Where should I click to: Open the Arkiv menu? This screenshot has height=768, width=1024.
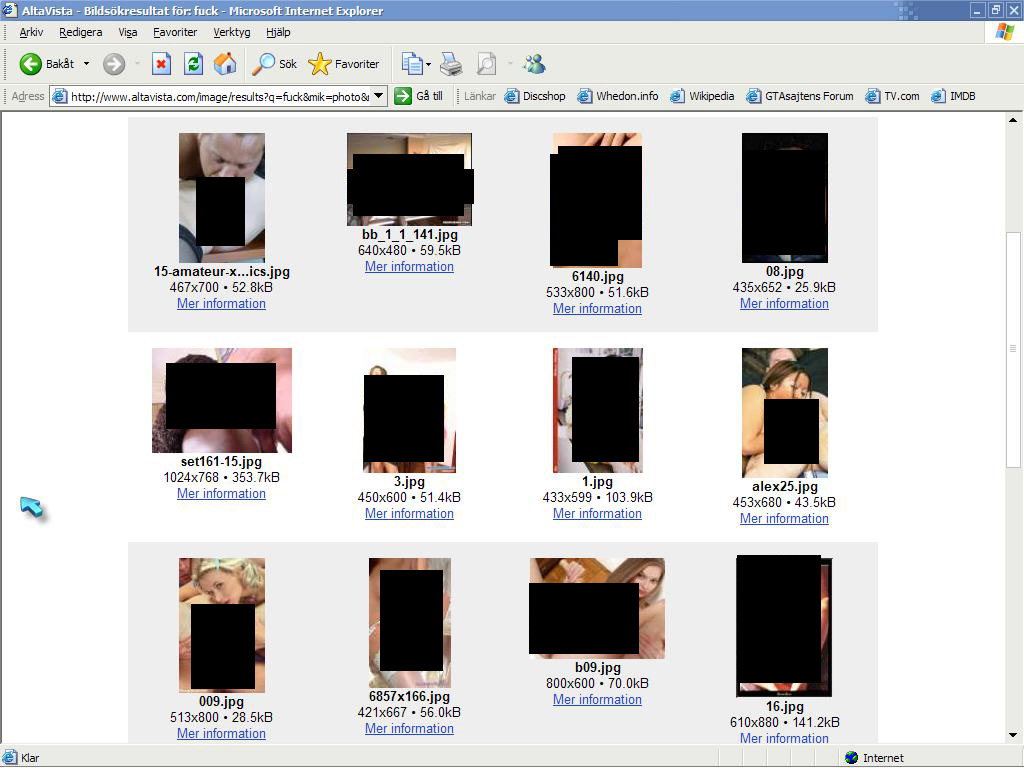pos(31,32)
